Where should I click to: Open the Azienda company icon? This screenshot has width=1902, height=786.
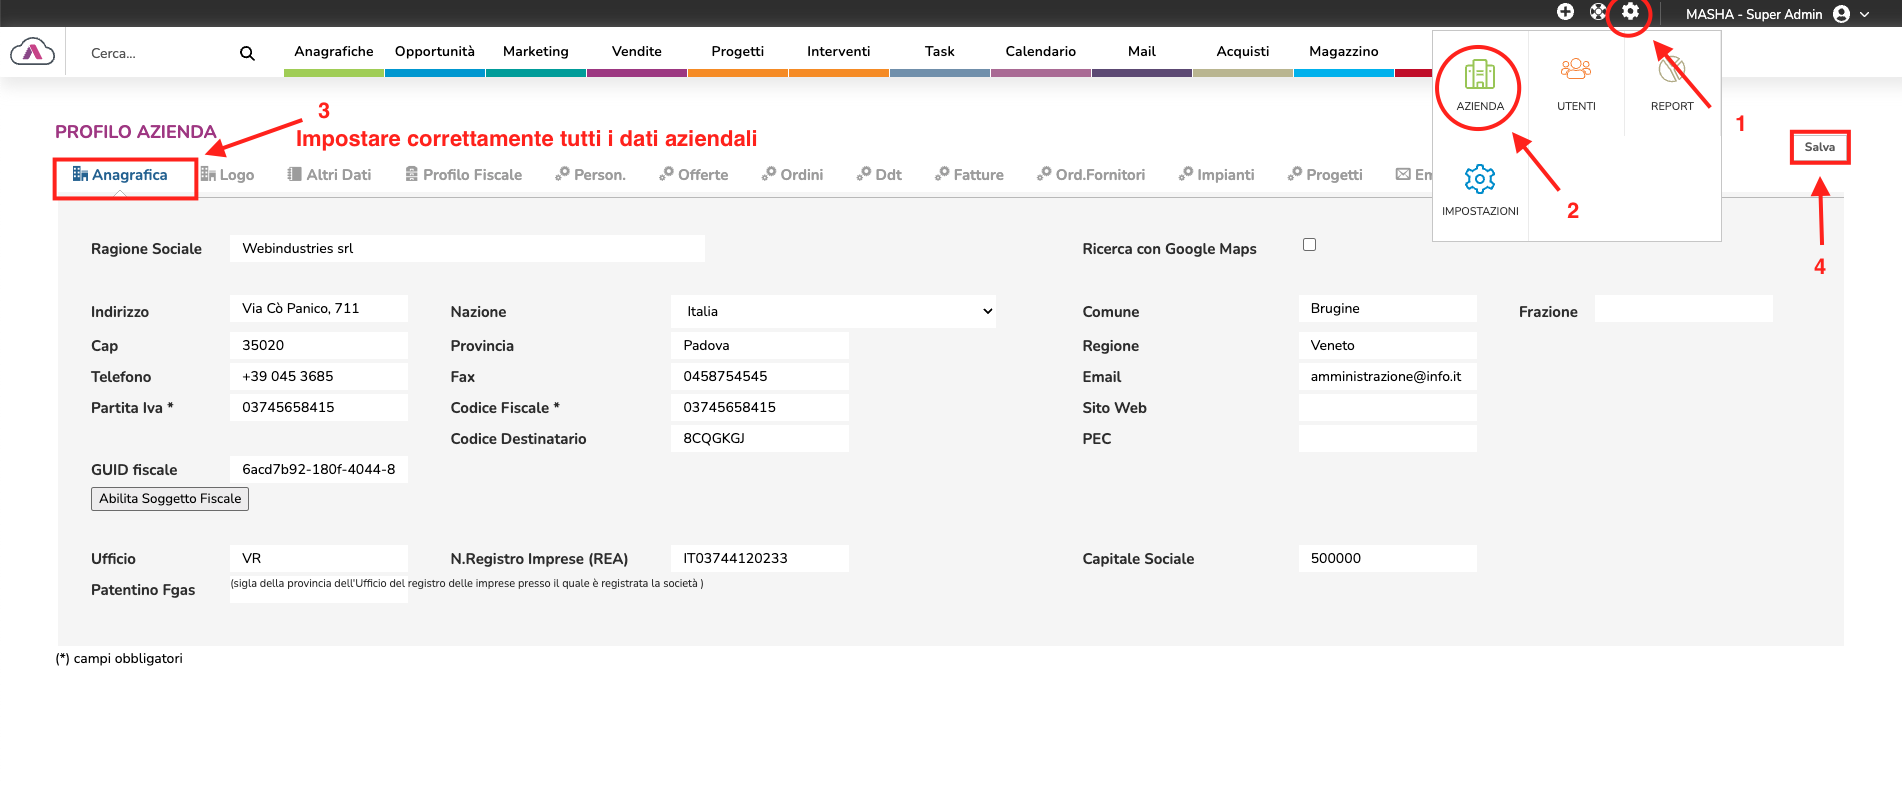tap(1479, 85)
